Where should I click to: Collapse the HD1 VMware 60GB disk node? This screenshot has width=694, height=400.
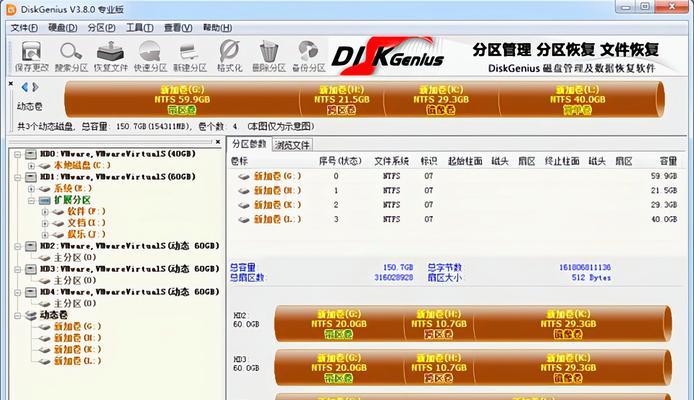click(18, 177)
